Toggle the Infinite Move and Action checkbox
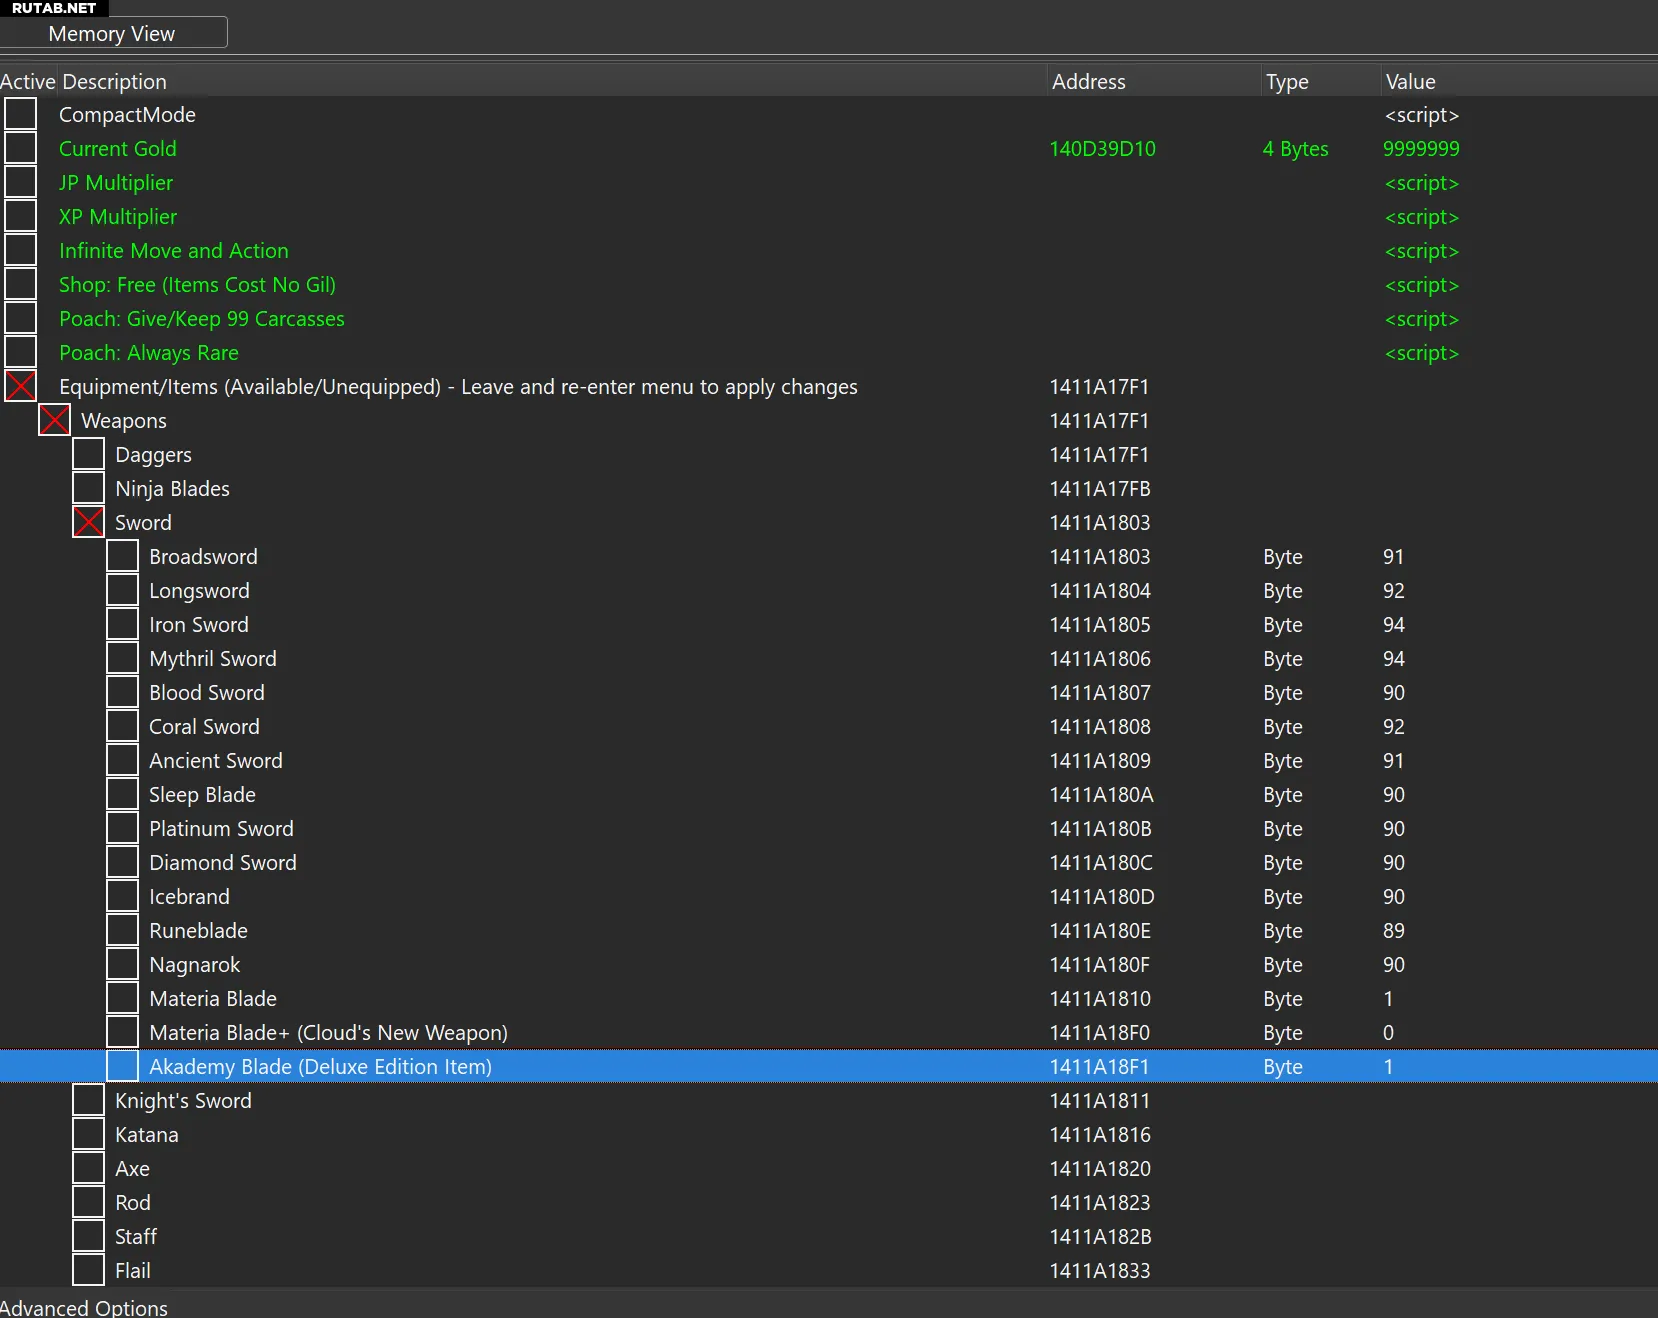1658x1318 pixels. (21, 250)
